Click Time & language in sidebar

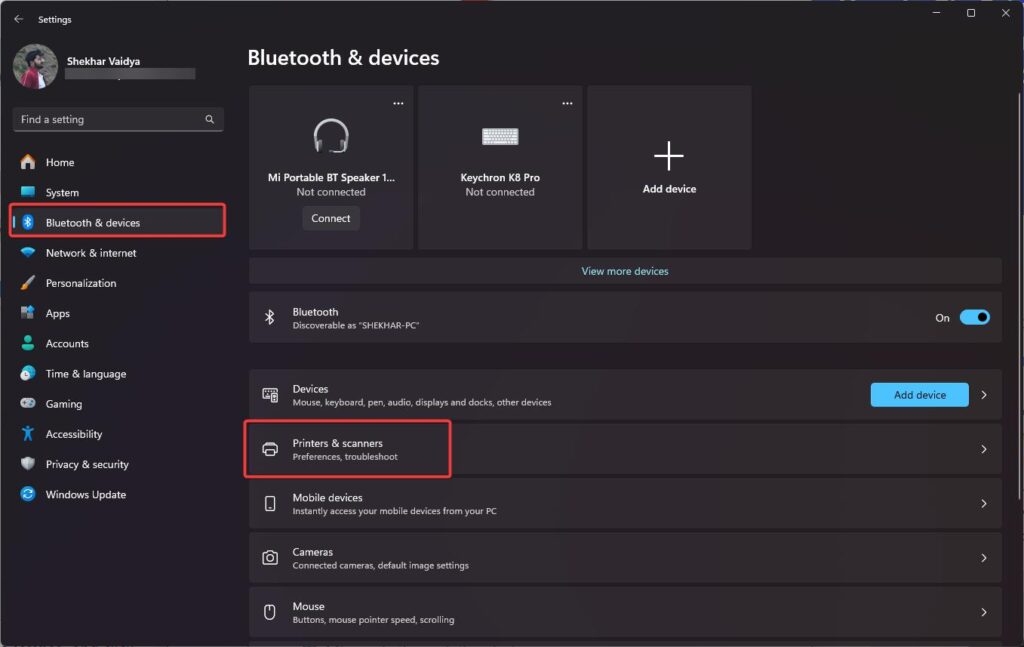118,373
